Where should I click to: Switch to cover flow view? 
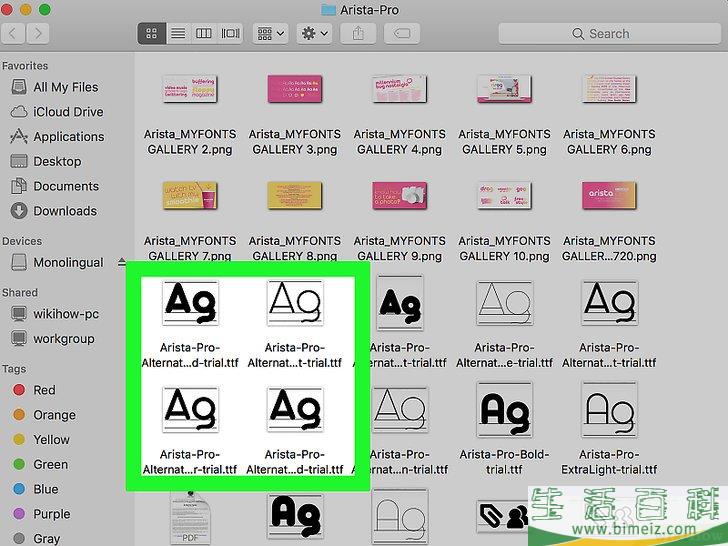point(230,33)
